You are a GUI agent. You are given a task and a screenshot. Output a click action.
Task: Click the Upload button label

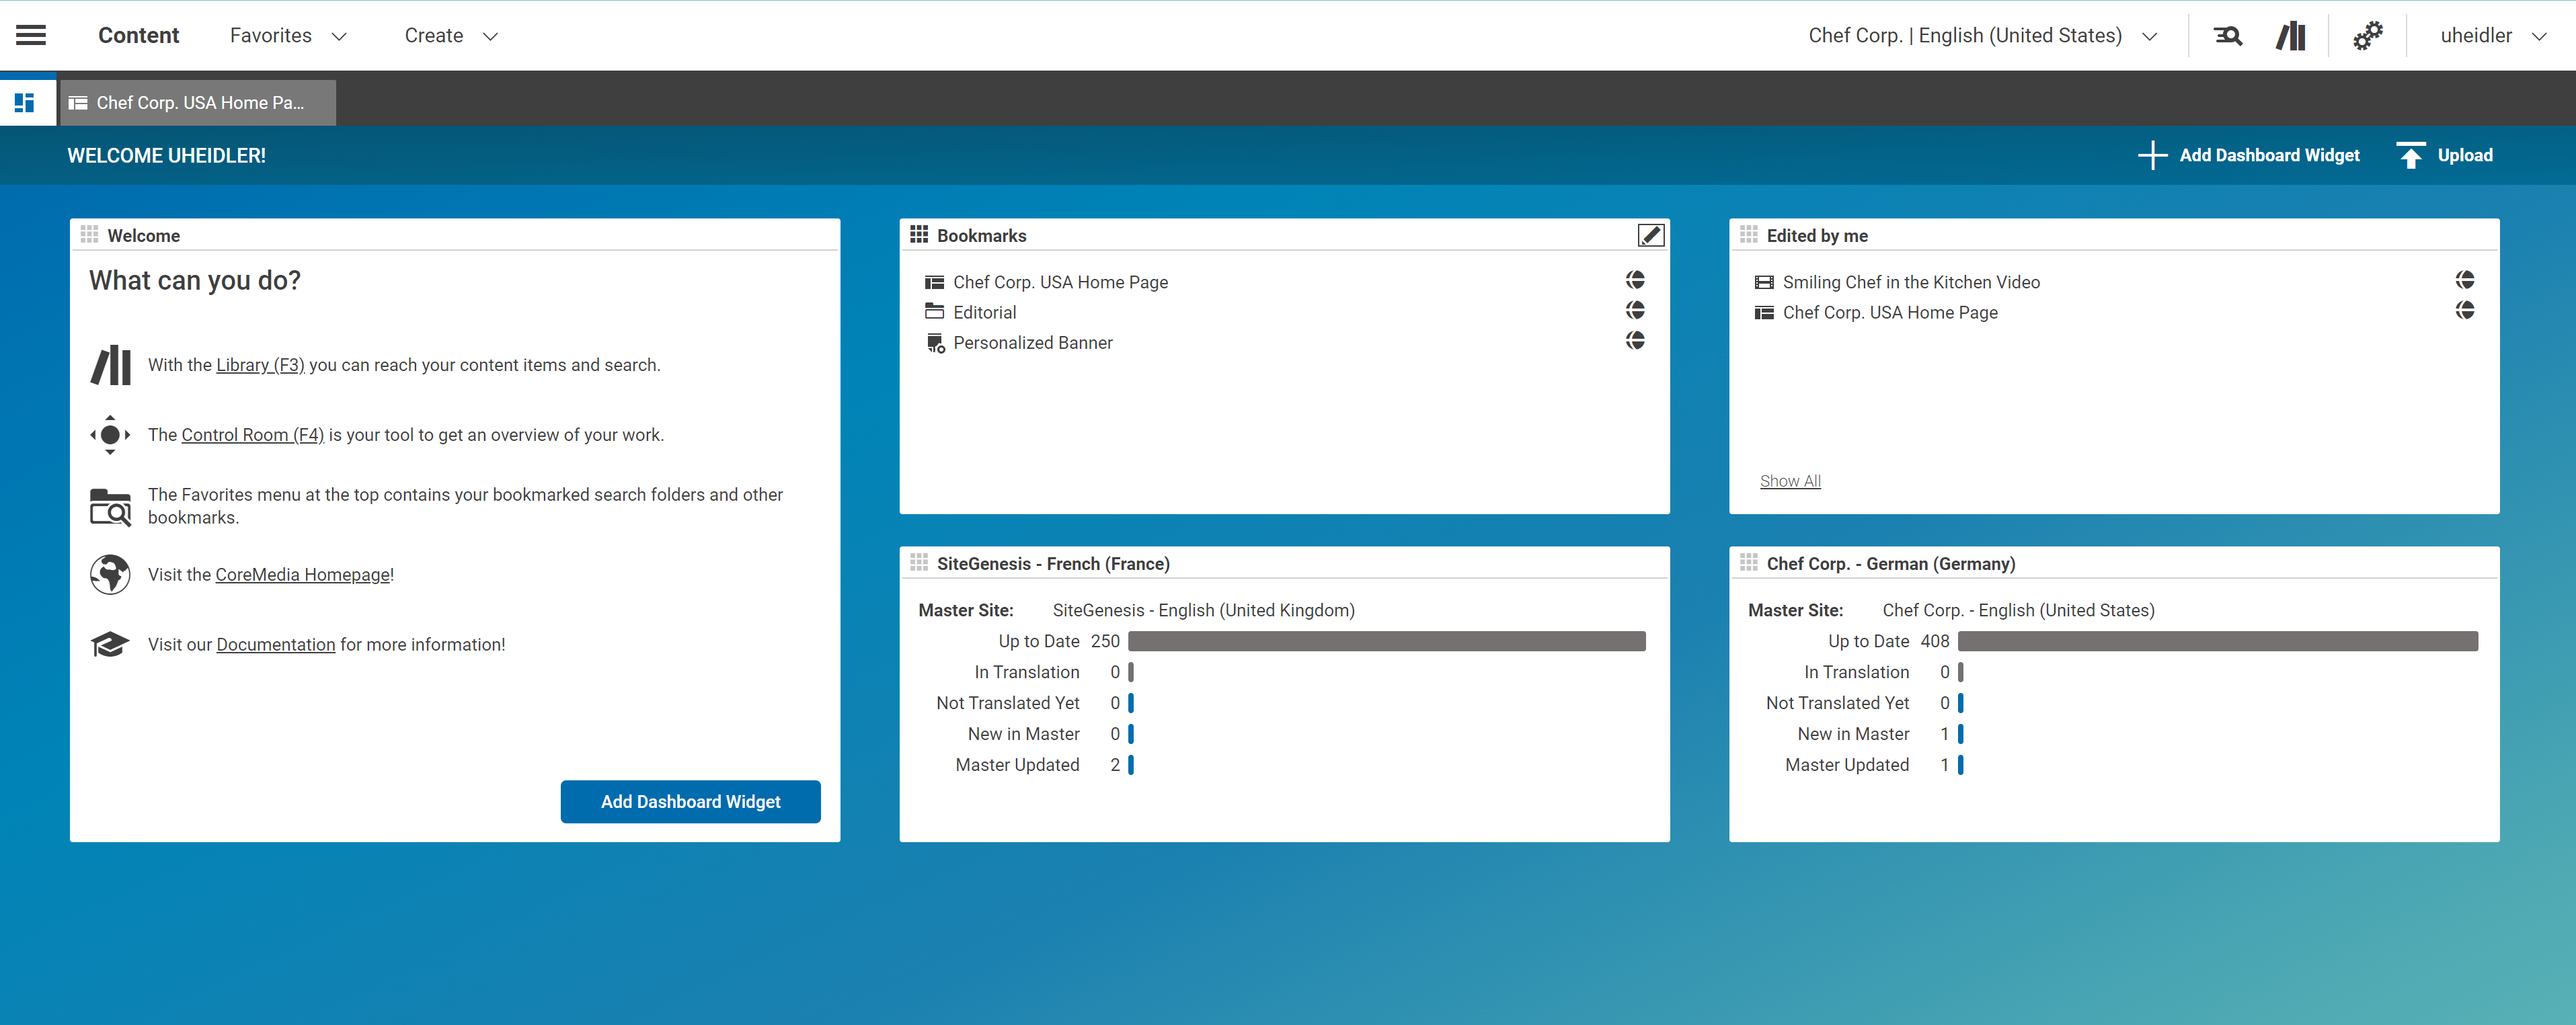(x=2465, y=155)
